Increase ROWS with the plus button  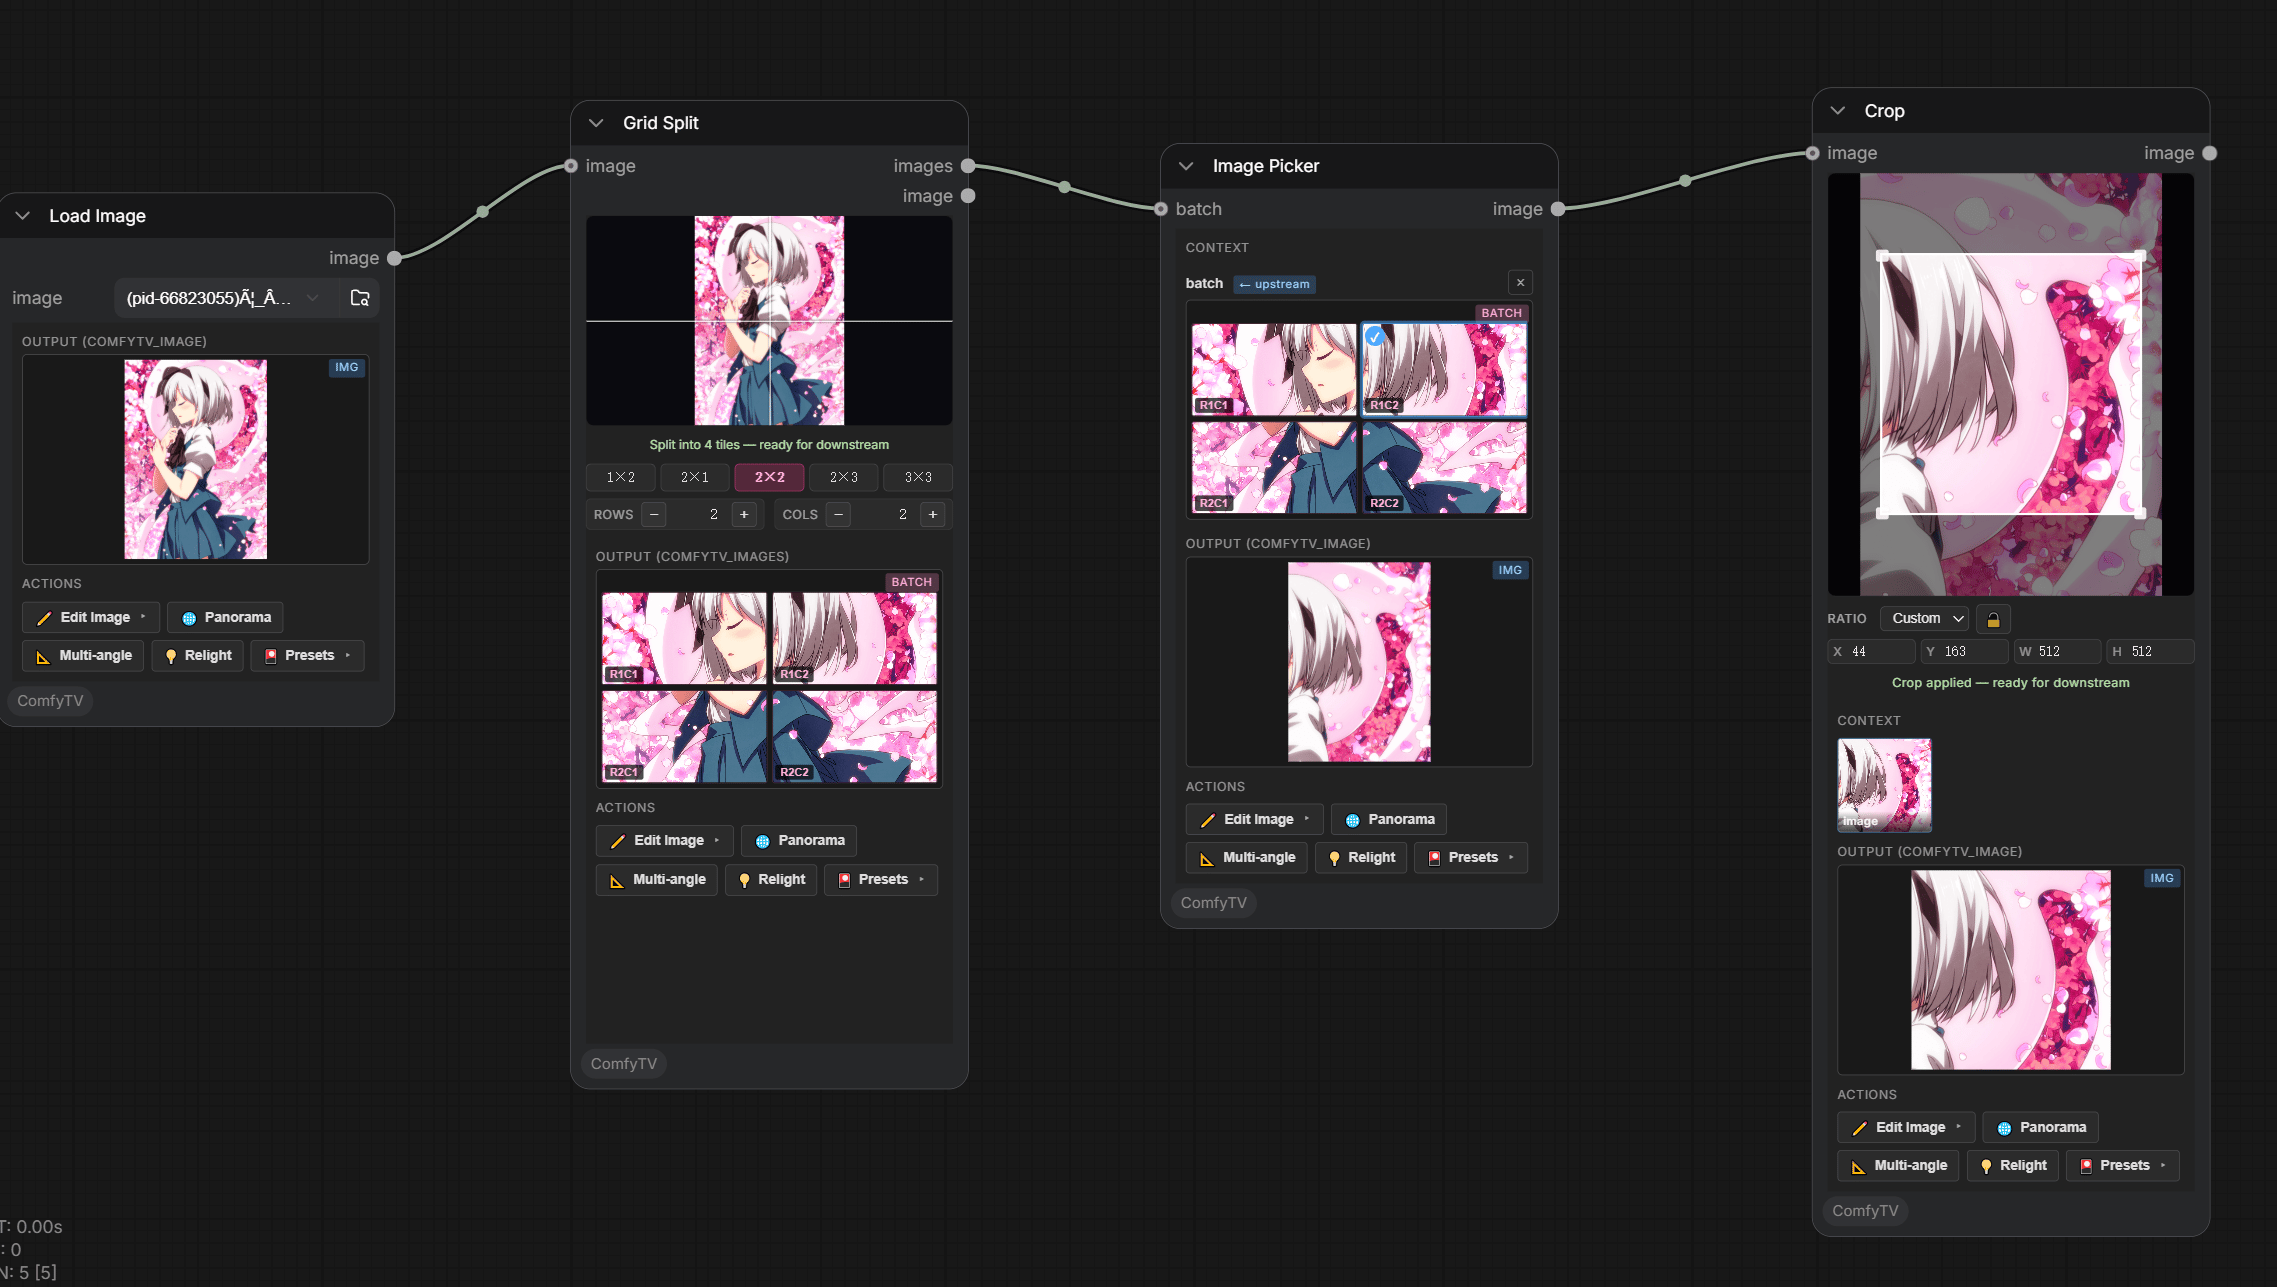pos(744,514)
